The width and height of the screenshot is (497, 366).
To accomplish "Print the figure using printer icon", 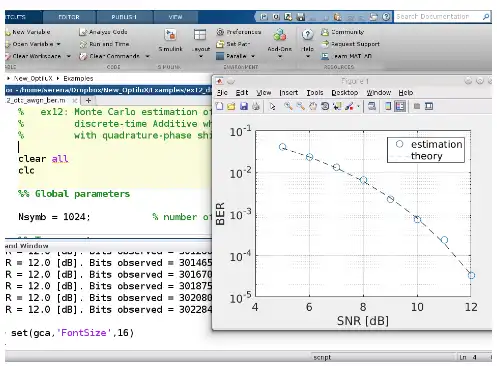I will 256,106.
